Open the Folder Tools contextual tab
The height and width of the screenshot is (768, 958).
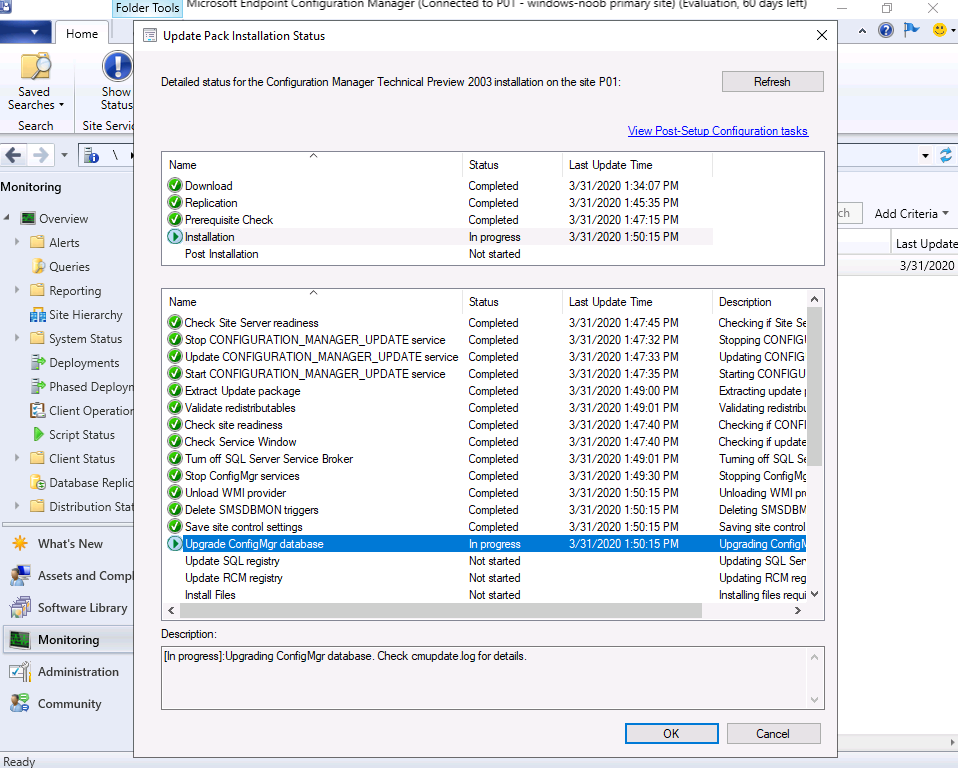147,8
